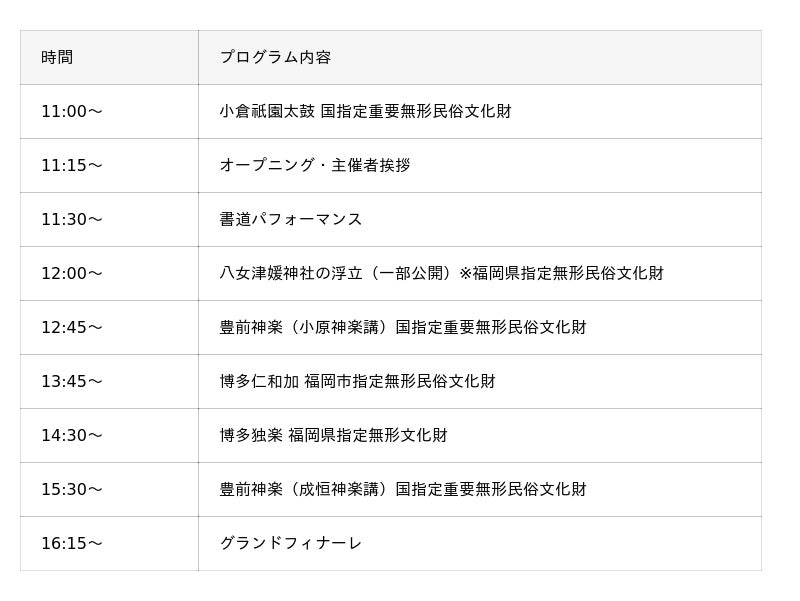
Task: Click the 書道パフォーマンス entry
Action: (x=291, y=219)
